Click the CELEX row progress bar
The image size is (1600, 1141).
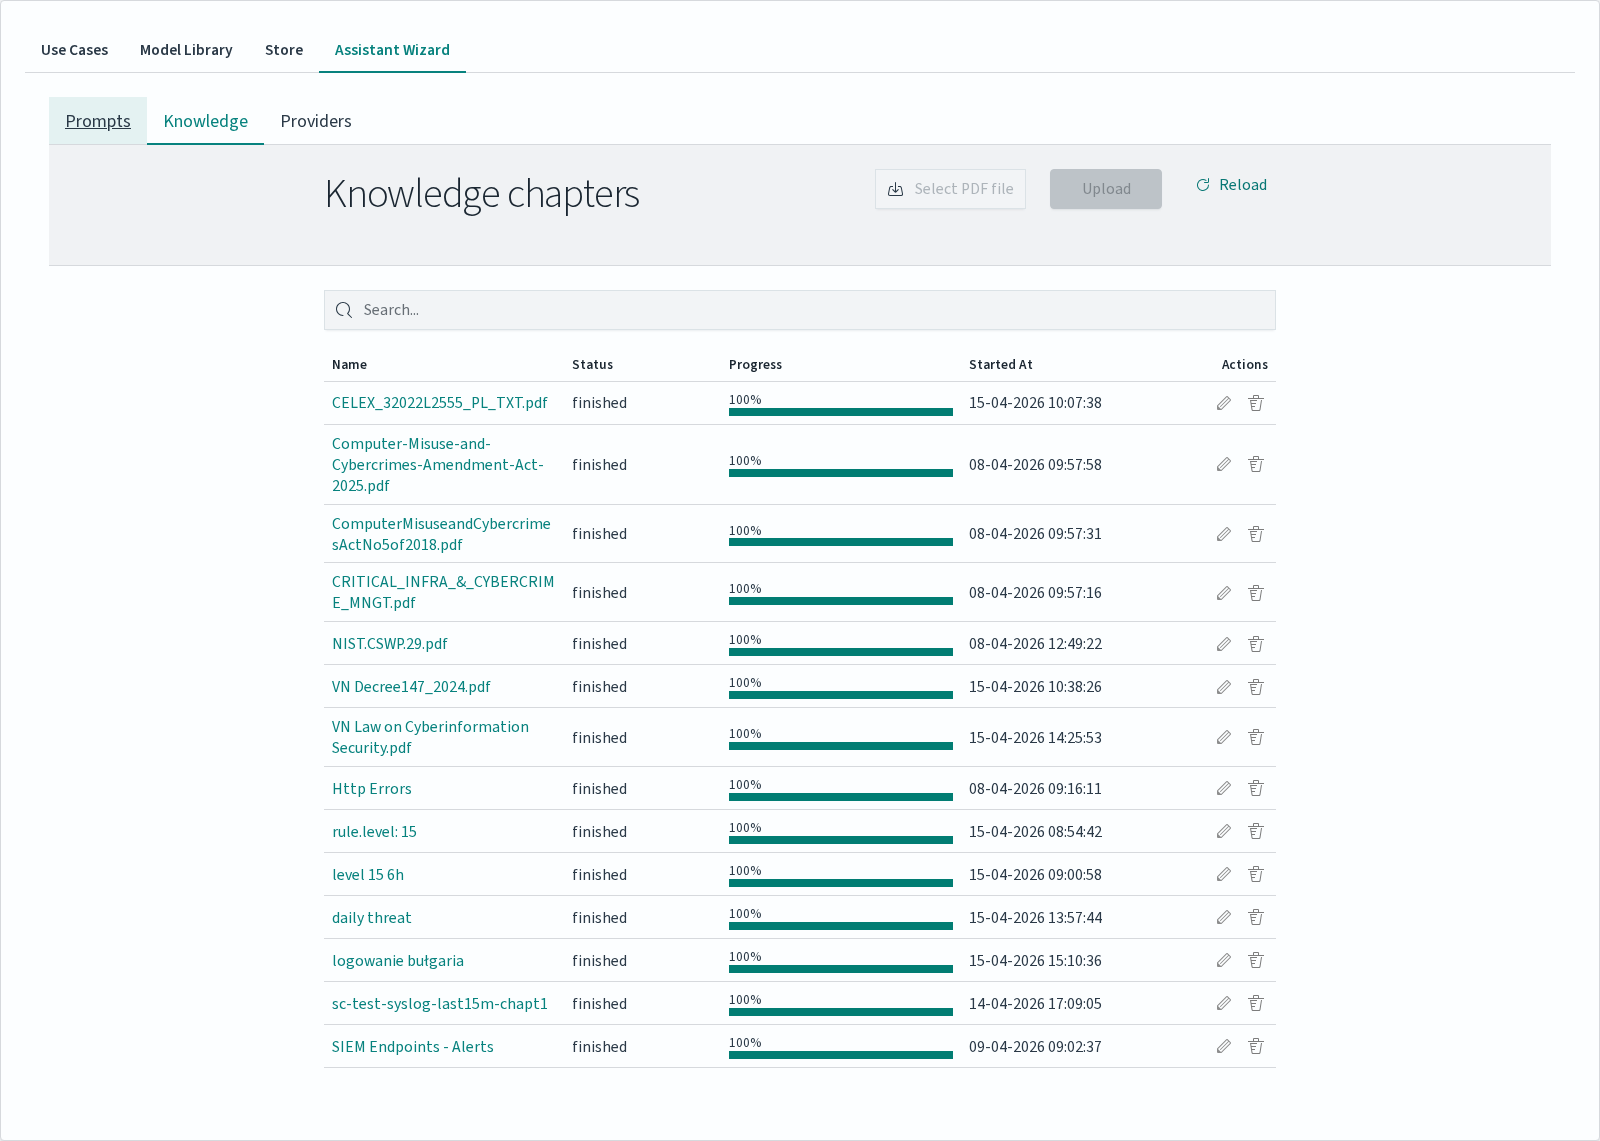pos(841,411)
